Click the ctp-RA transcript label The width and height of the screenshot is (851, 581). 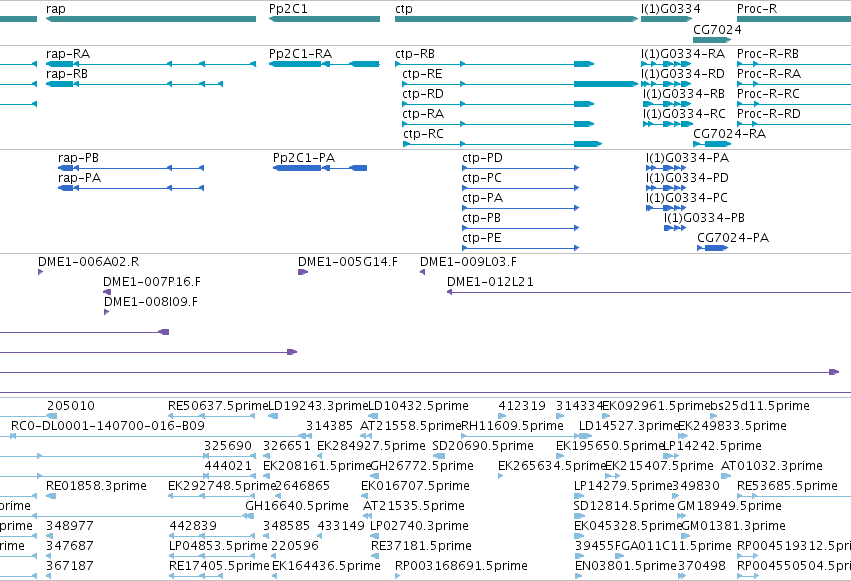(x=423, y=114)
